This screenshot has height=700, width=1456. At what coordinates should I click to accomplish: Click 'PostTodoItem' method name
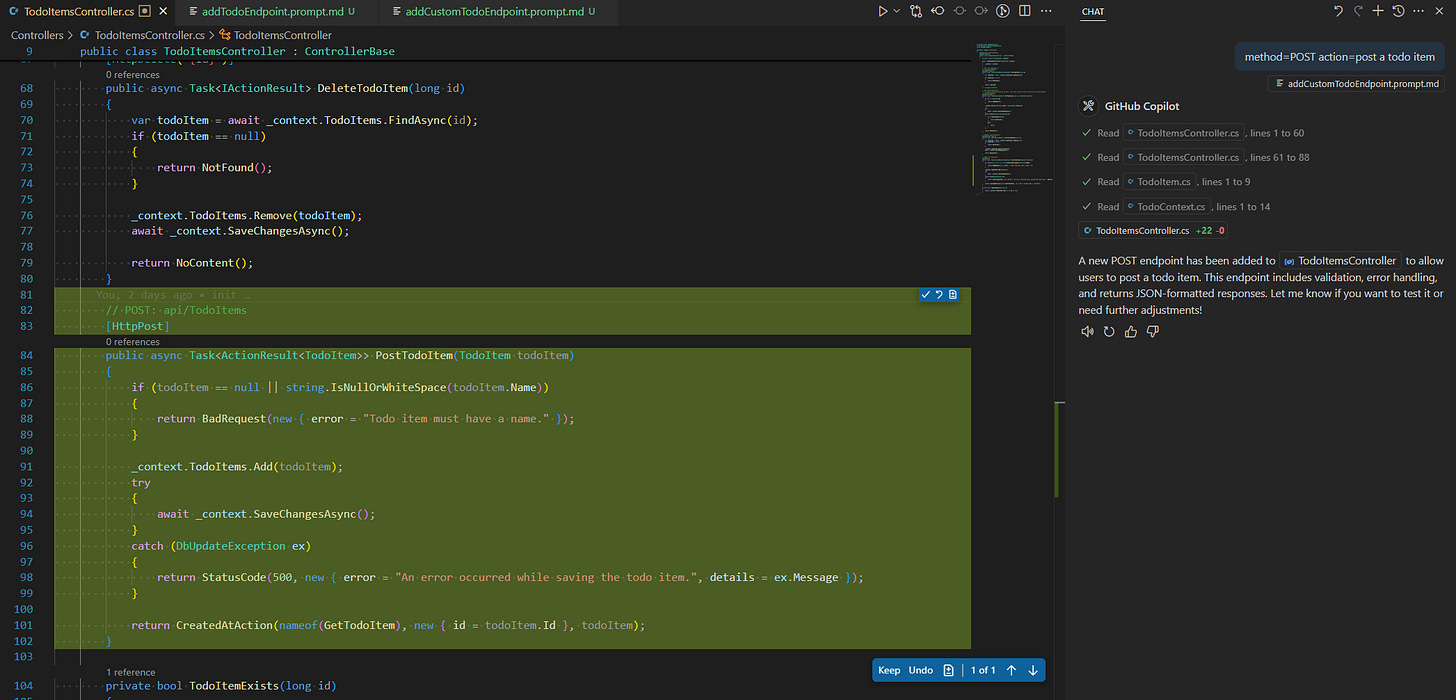(x=414, y=355)
